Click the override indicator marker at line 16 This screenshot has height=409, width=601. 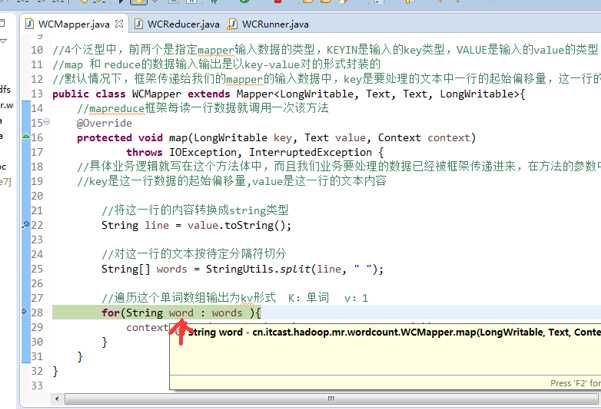(26, 136)
